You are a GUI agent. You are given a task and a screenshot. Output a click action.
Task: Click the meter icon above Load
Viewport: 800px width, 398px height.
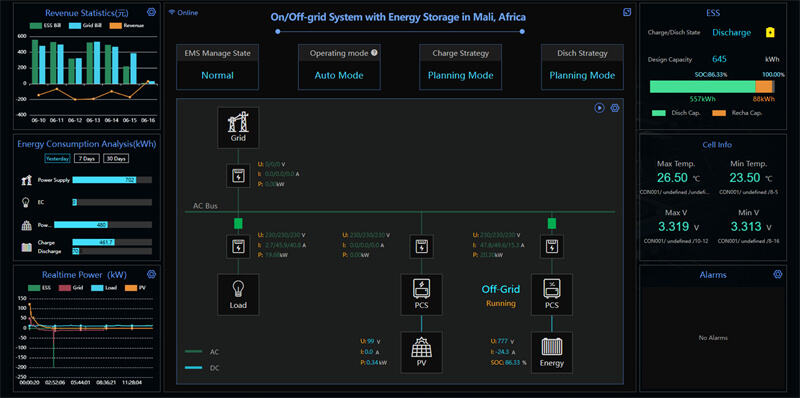[238, 246]
